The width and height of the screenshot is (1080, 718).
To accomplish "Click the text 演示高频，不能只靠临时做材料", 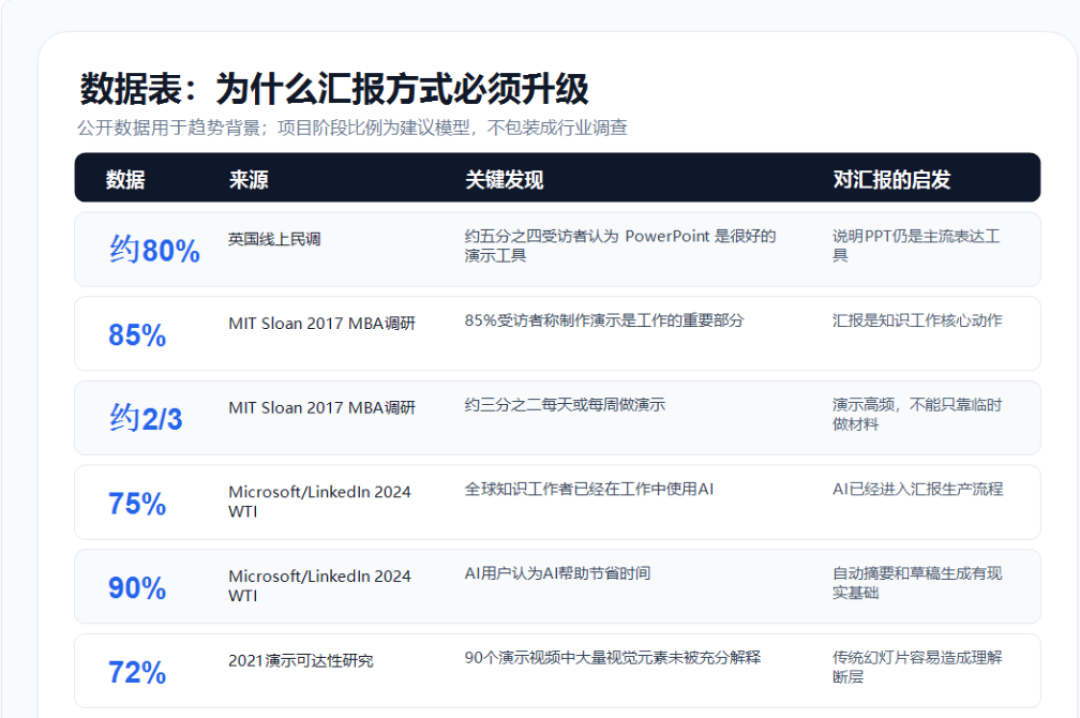I will (917, 414).
